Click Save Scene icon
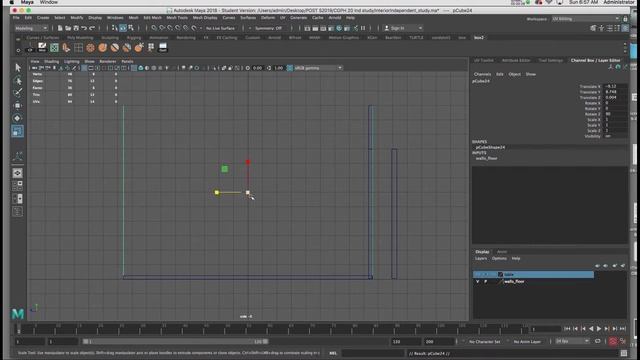The image size is (640, 360). [76, 28]
